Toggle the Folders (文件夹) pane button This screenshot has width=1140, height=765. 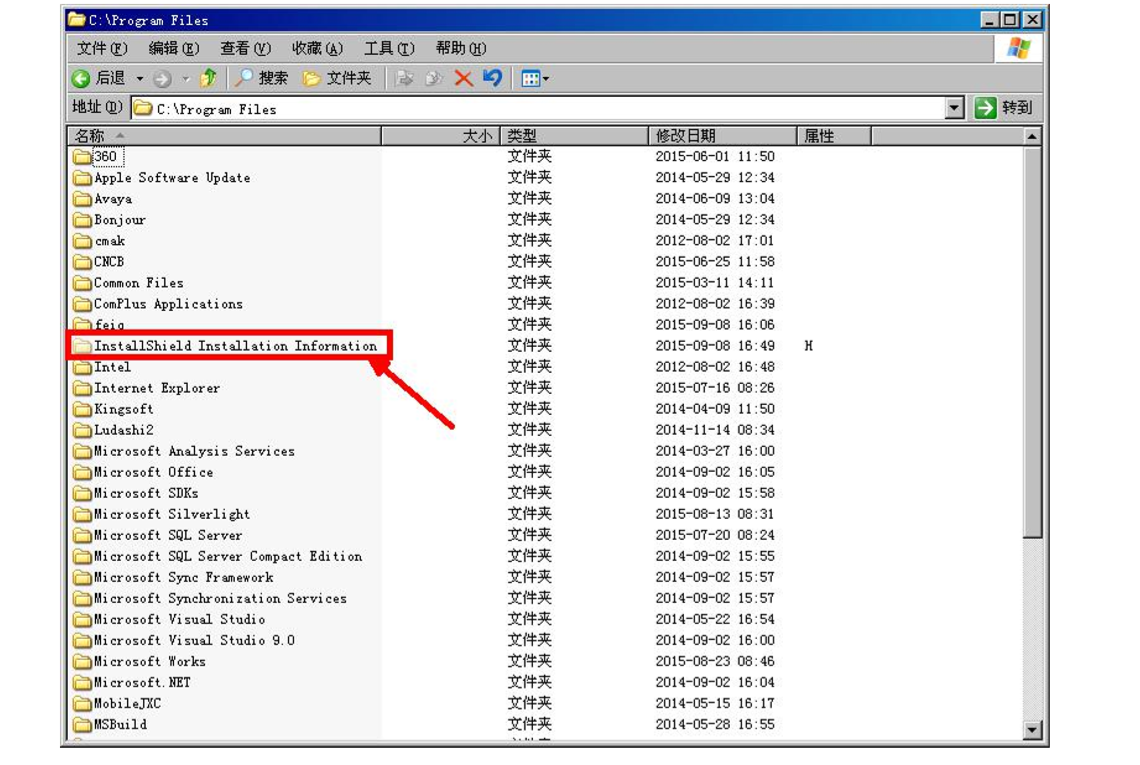pyautogui.click(x=337, y=78)
